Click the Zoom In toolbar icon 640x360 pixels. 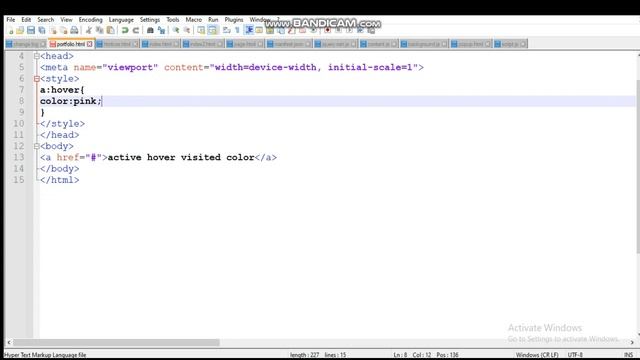[x=176, y=31]
